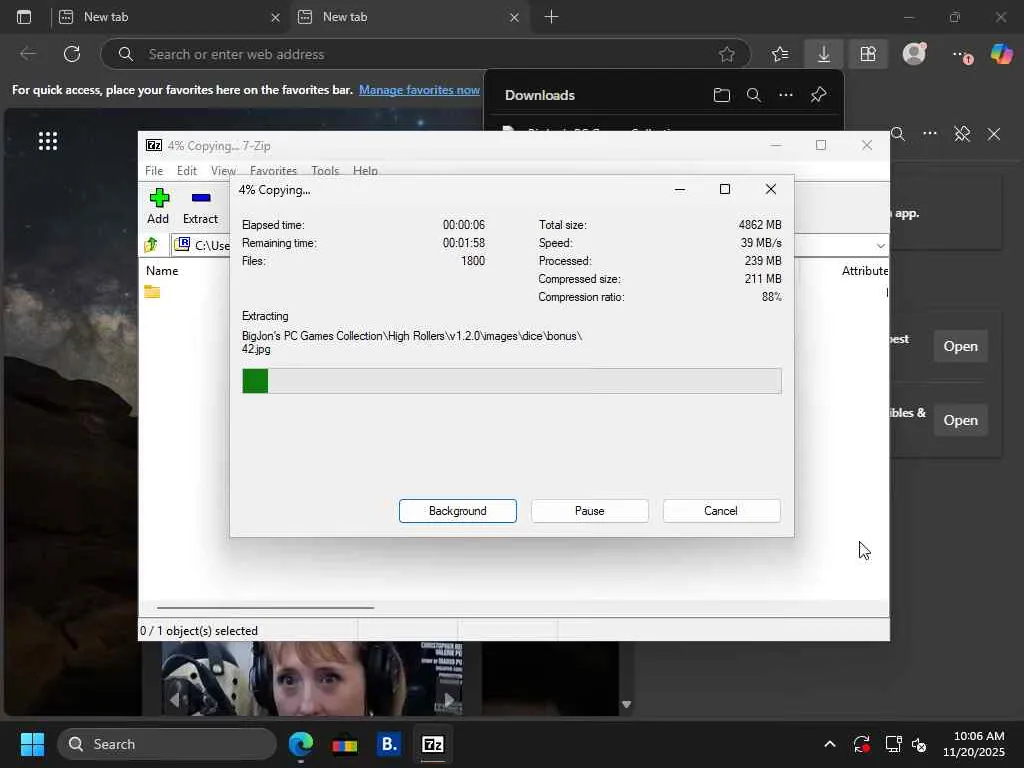Click the taskbar Search box

point(167,744)
